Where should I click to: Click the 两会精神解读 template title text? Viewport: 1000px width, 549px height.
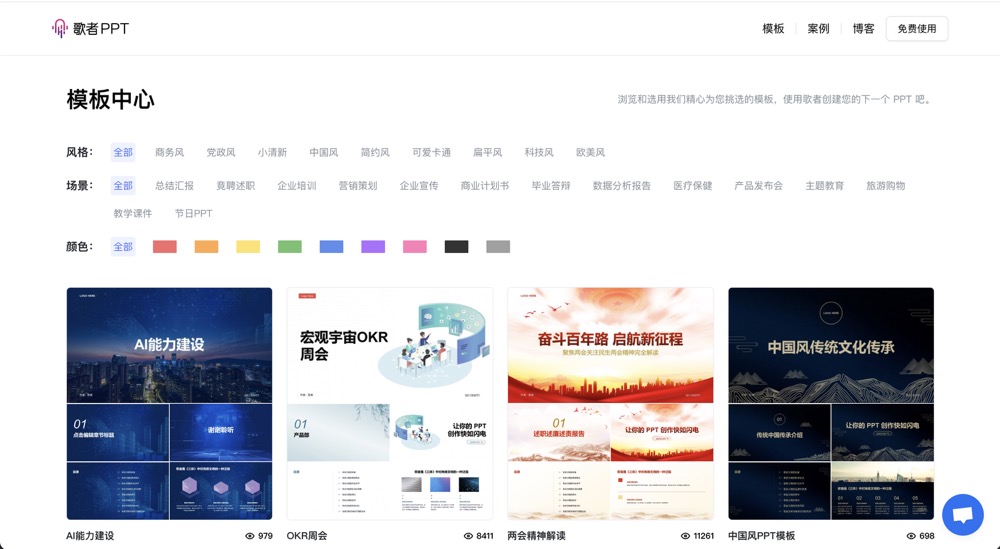coord(536,536)
